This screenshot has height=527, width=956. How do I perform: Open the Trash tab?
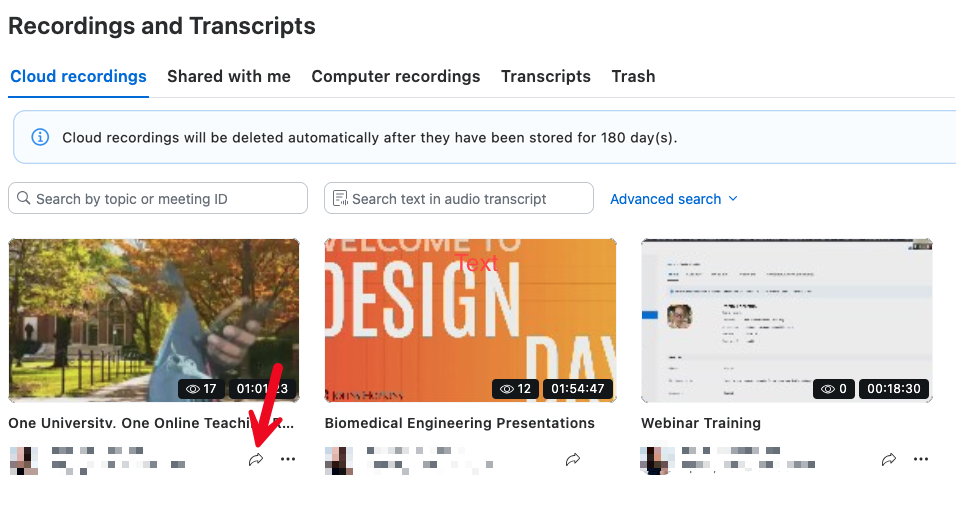click(633, 76)
